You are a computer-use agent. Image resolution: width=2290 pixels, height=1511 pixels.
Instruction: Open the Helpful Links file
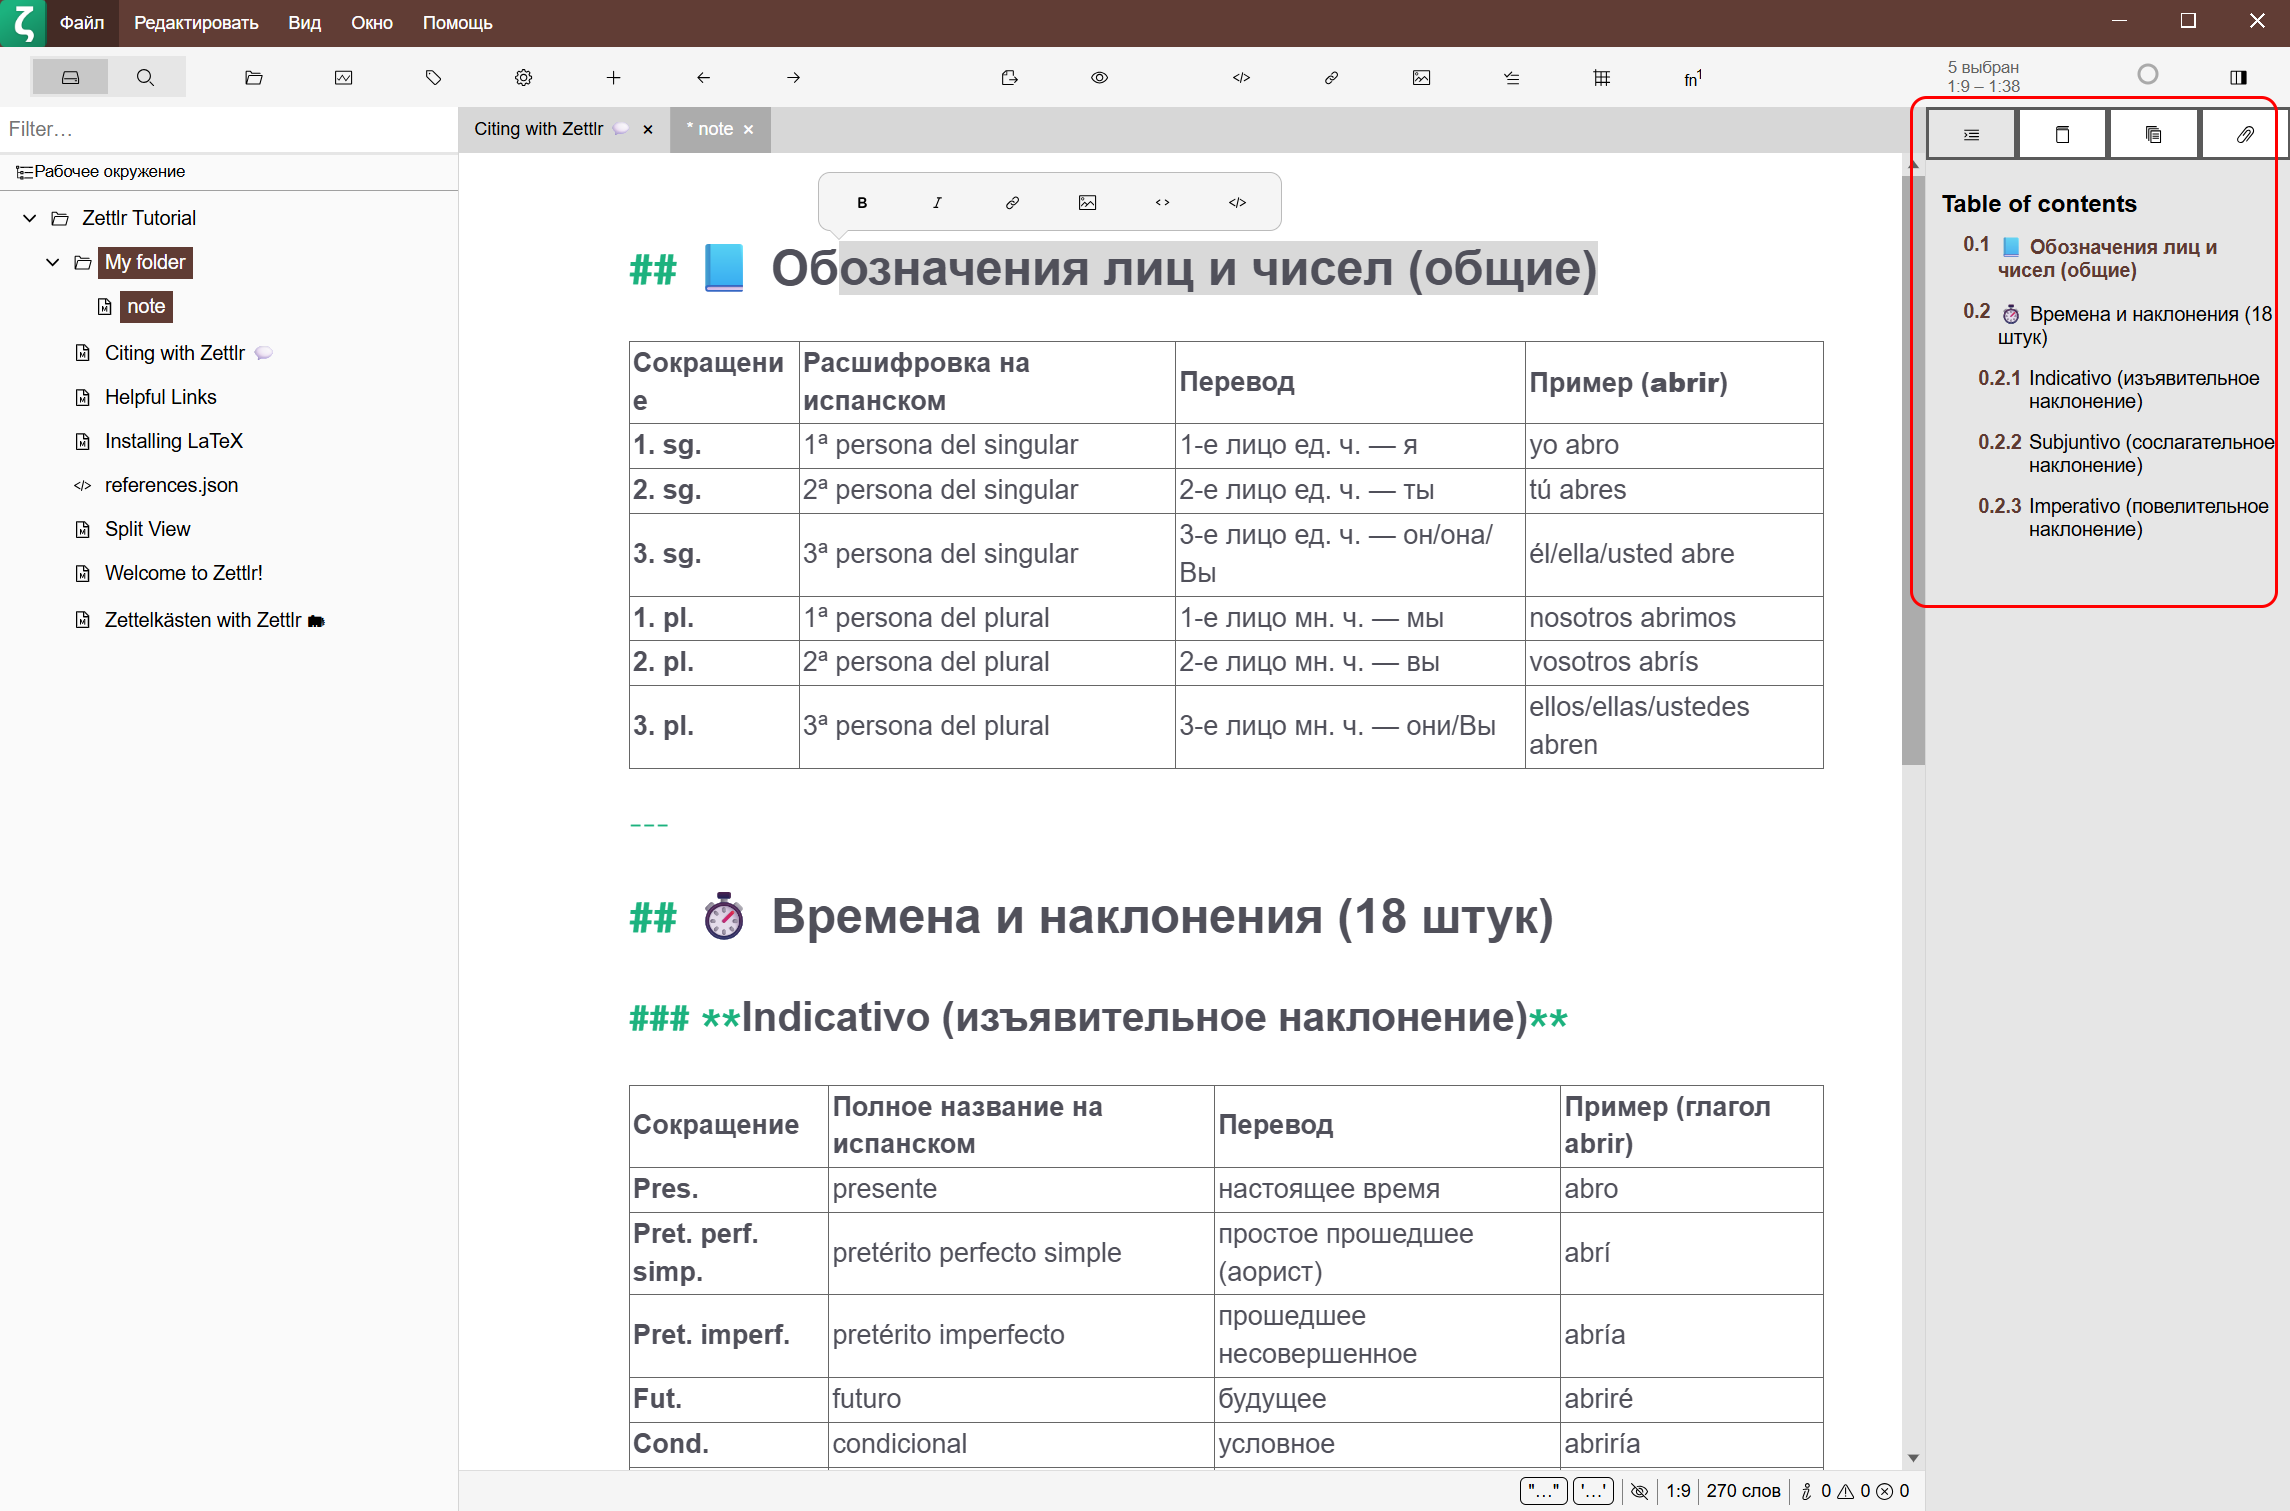(160, 397)
